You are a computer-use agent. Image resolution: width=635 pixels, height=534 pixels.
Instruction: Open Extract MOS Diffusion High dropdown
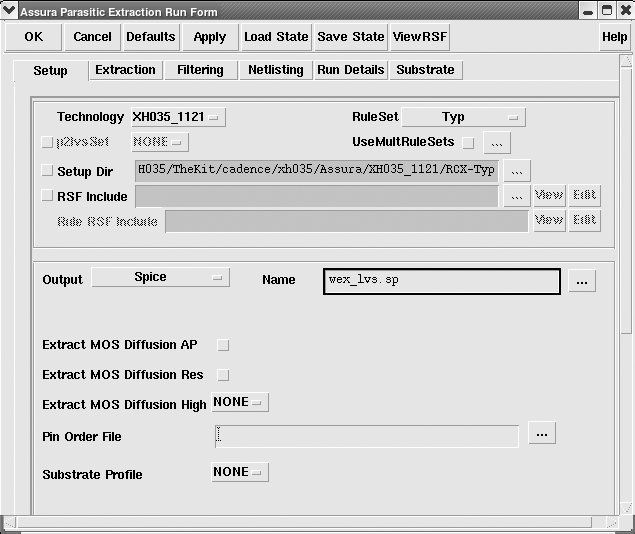tap(240, 402)
